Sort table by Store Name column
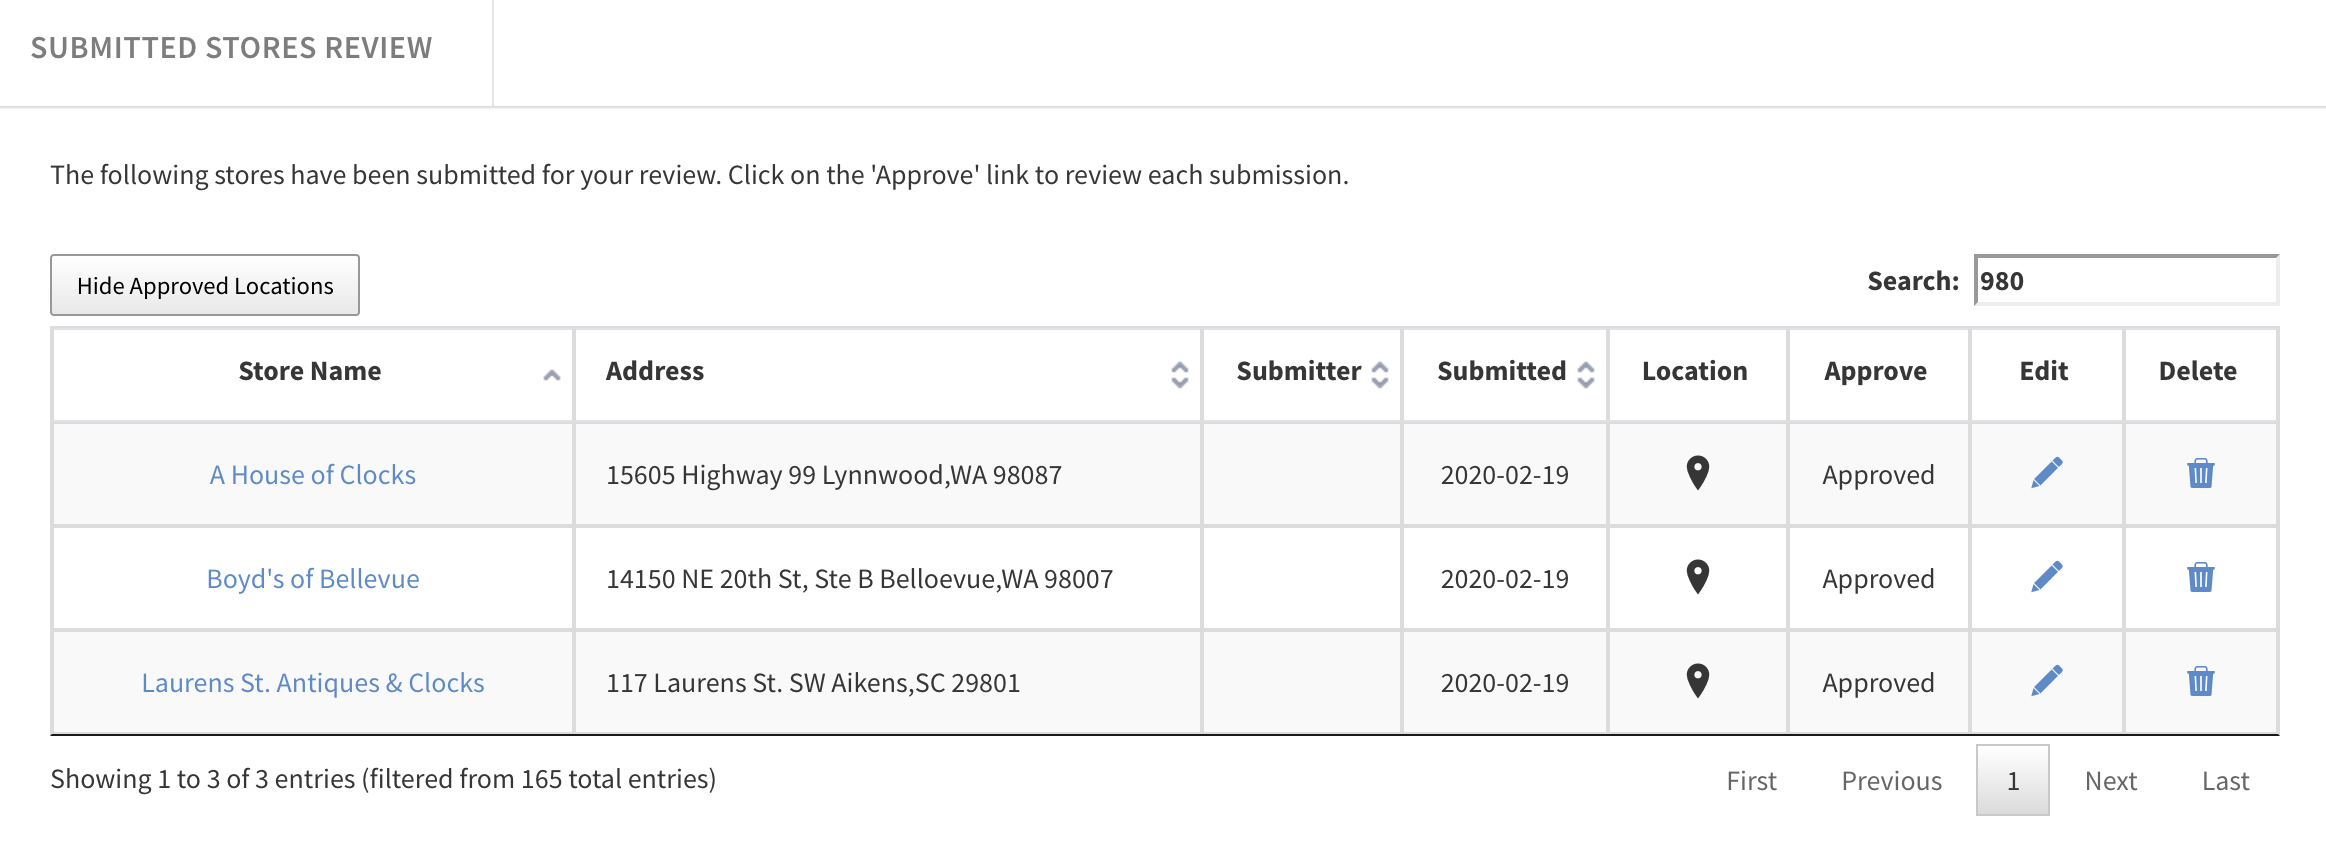 (312, 373)
